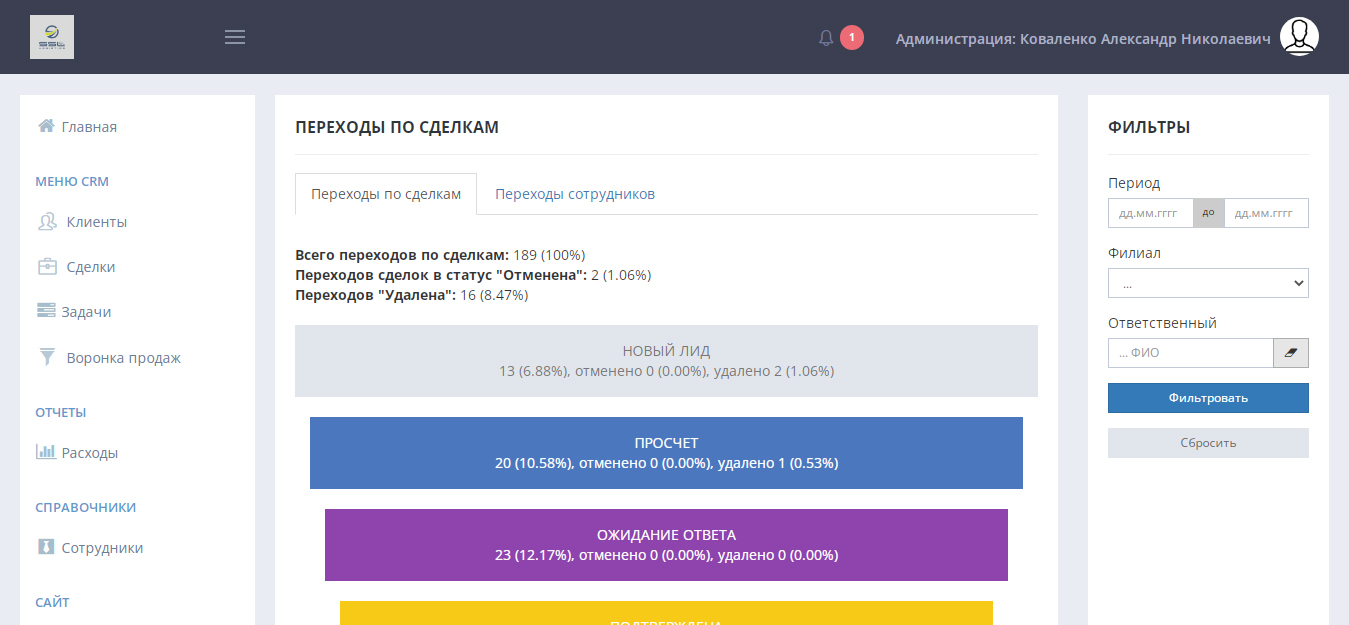
Task: Click the purple Ожидание ответа funnel bar
Action: (x=666, y=545)
